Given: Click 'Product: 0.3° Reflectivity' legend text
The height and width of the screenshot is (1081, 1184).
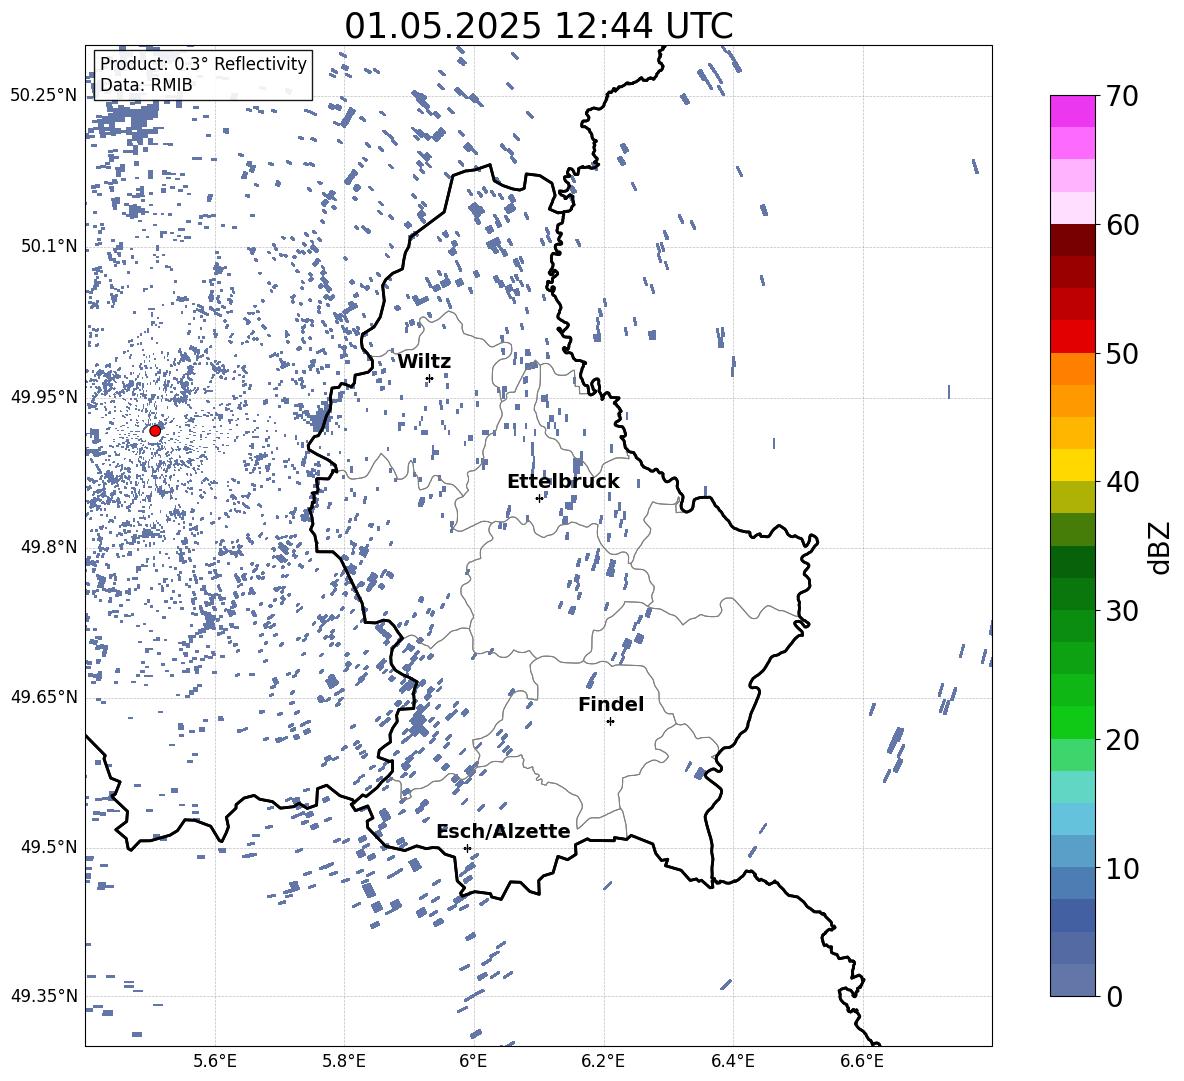Looking at the screenshot, I should pos(203,63).
